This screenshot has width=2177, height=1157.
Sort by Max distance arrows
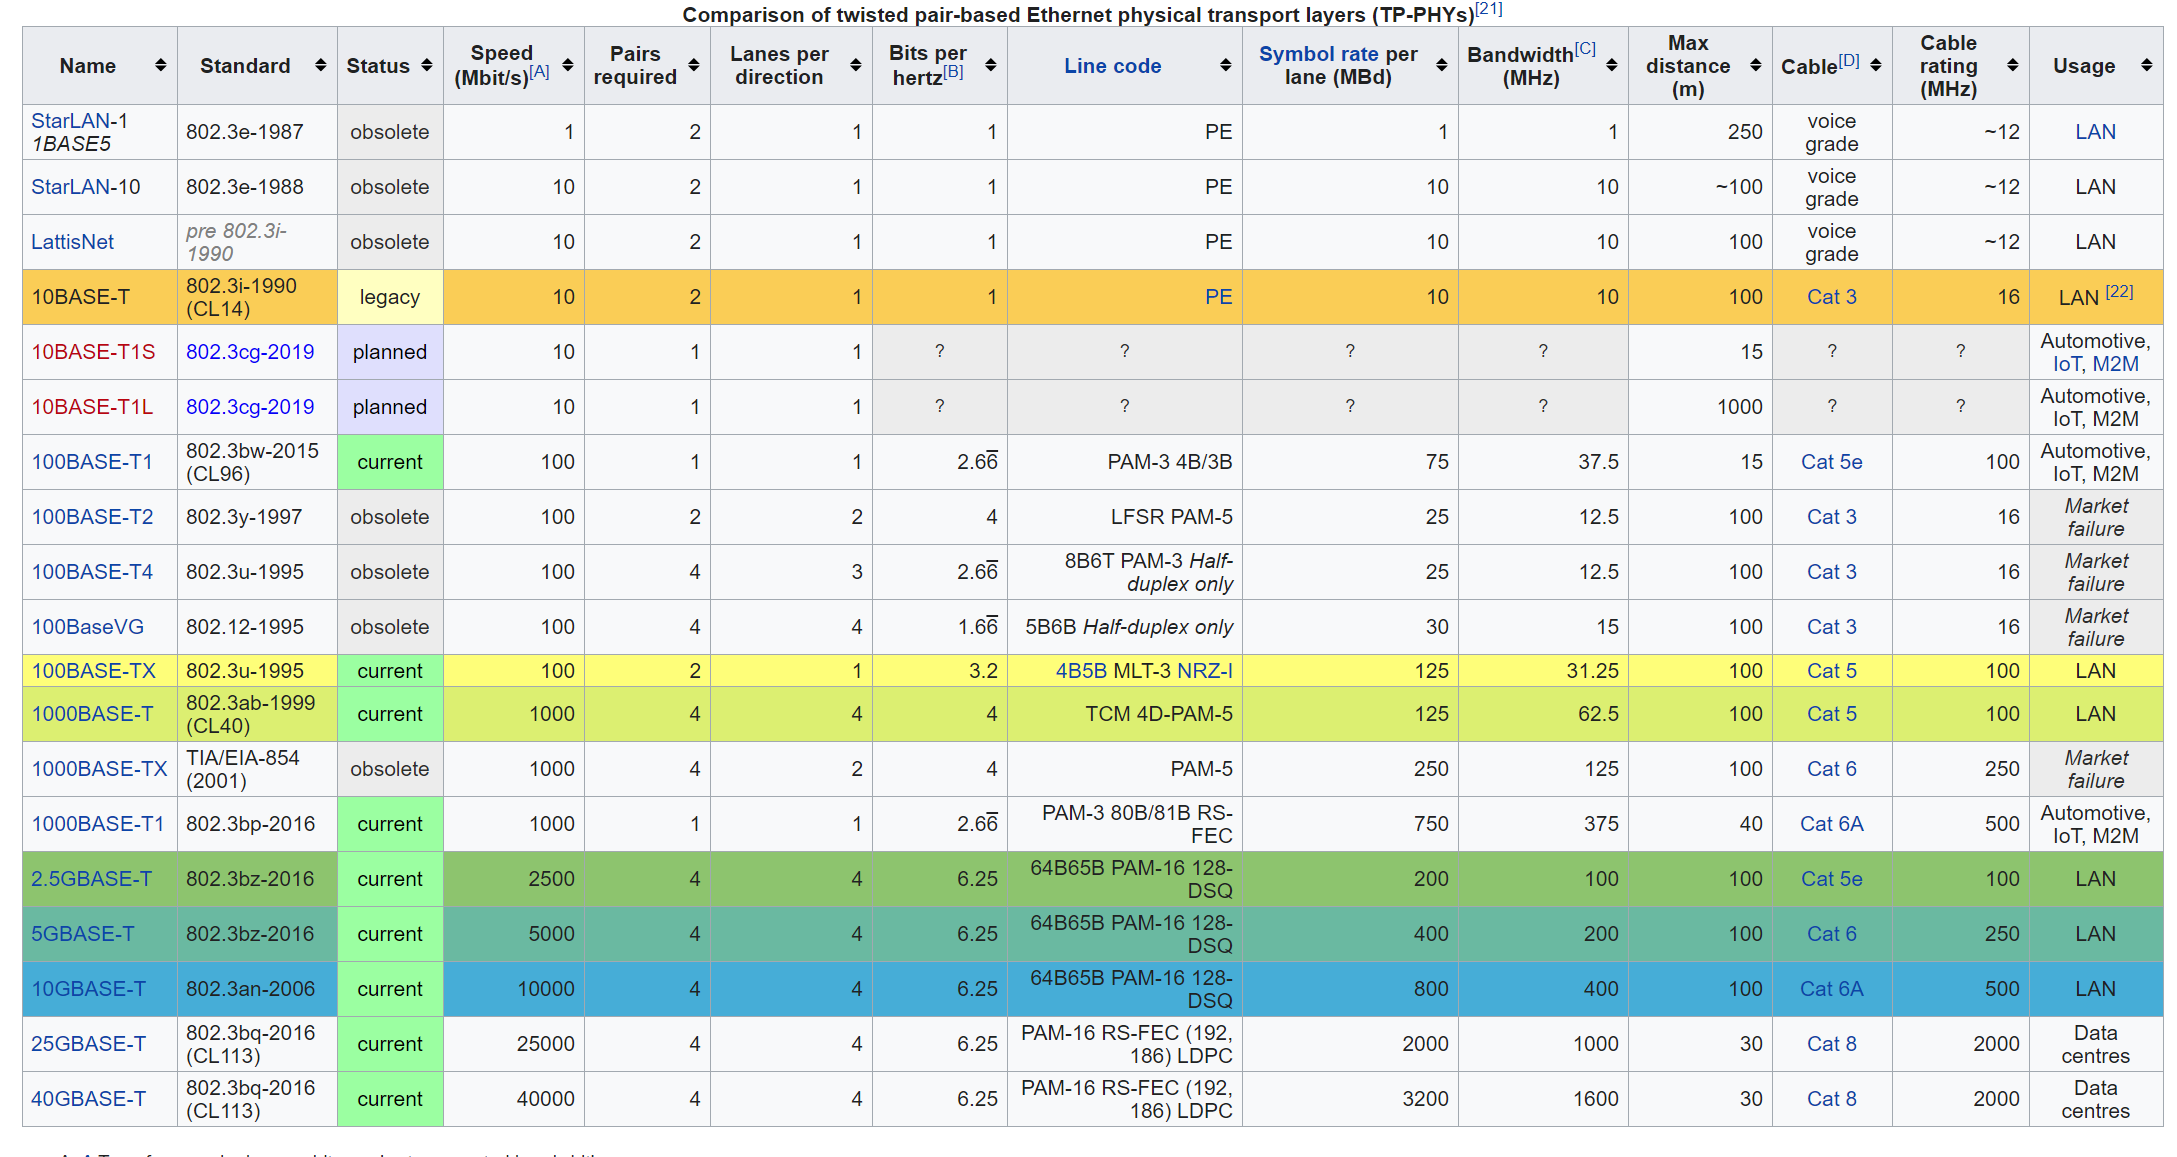pos(1755,66)
